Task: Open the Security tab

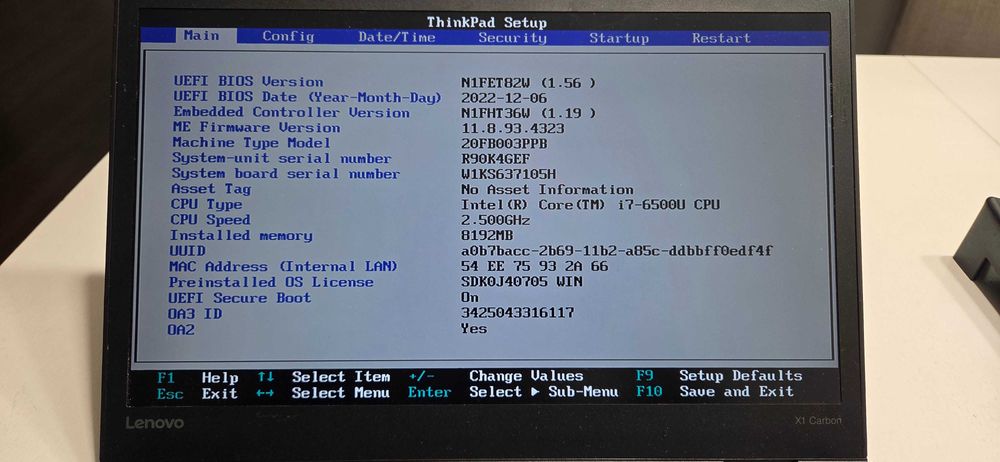Action: 513,38
